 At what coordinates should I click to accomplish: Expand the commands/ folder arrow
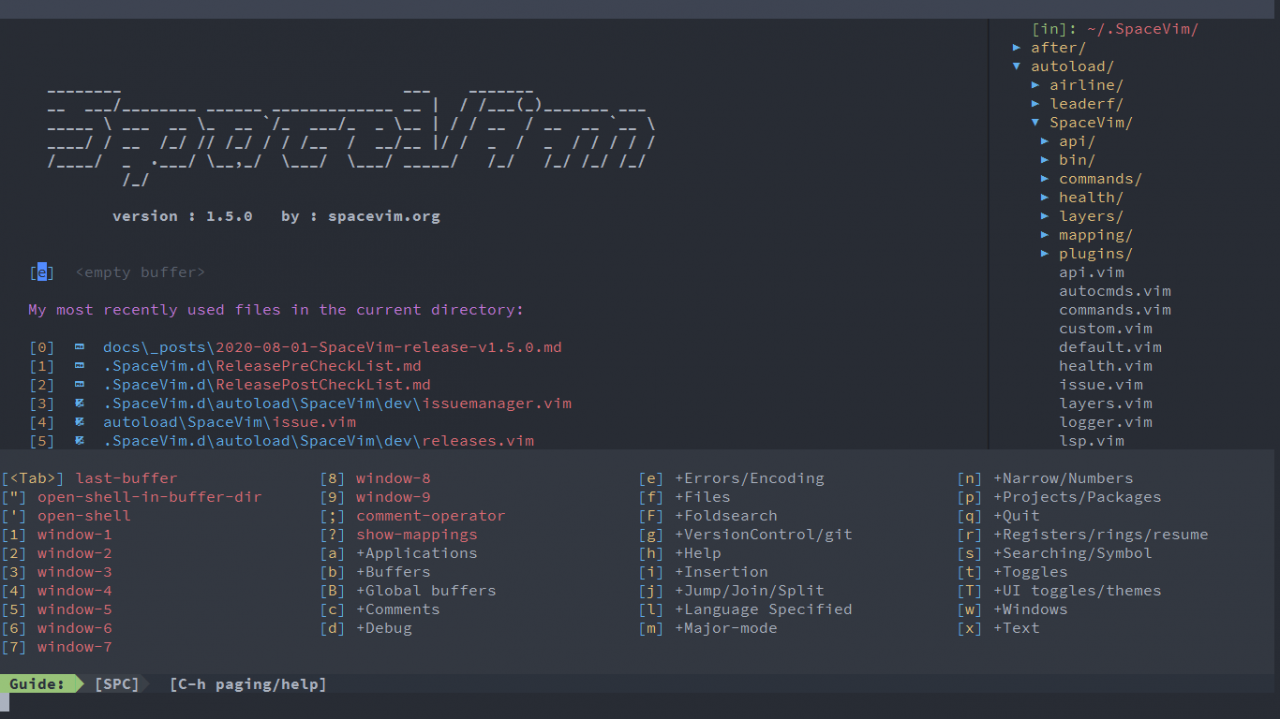click(1045, 179)
